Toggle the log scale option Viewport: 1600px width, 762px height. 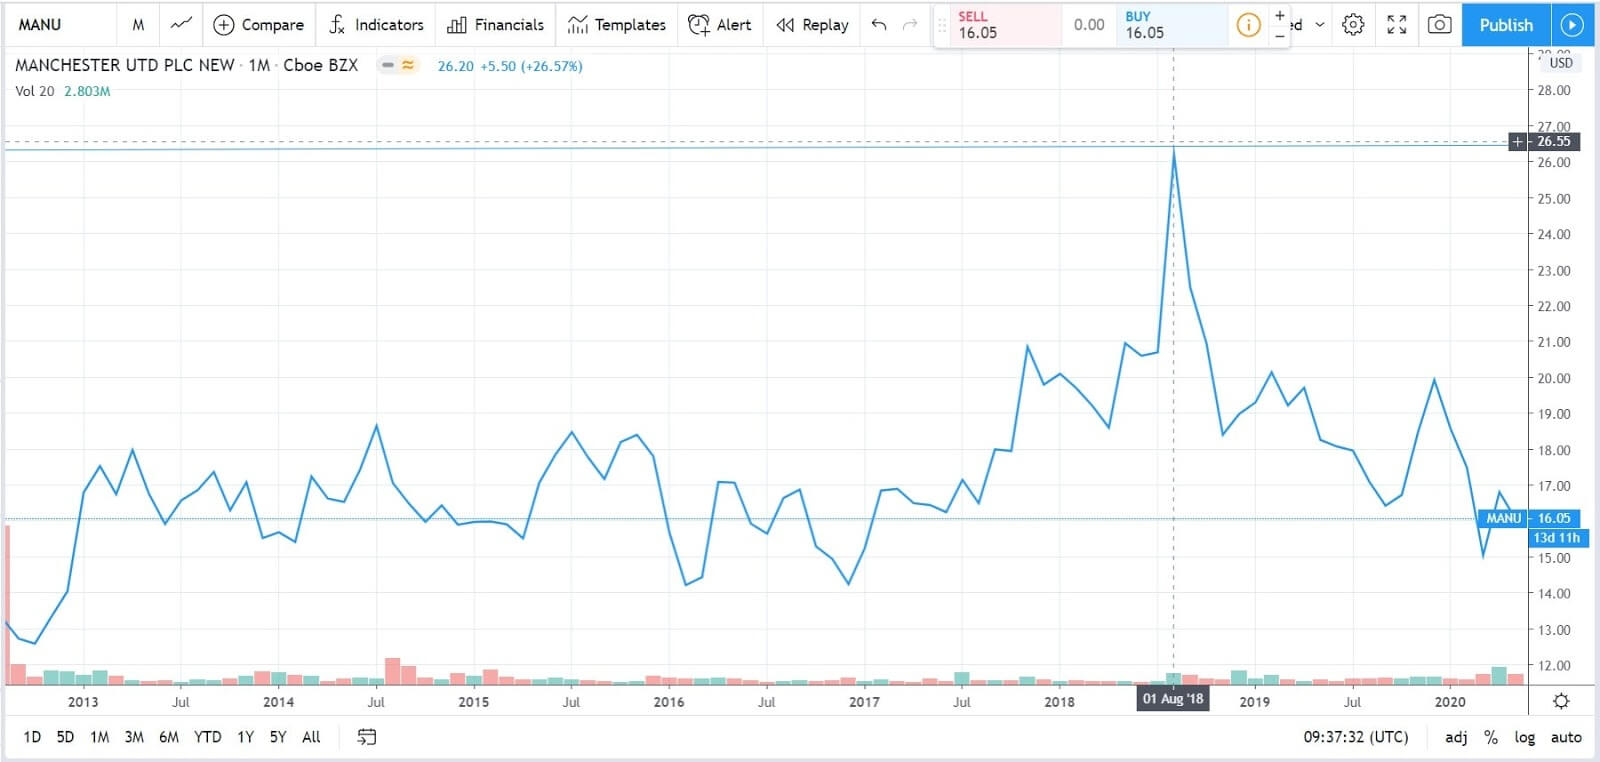1524,737
